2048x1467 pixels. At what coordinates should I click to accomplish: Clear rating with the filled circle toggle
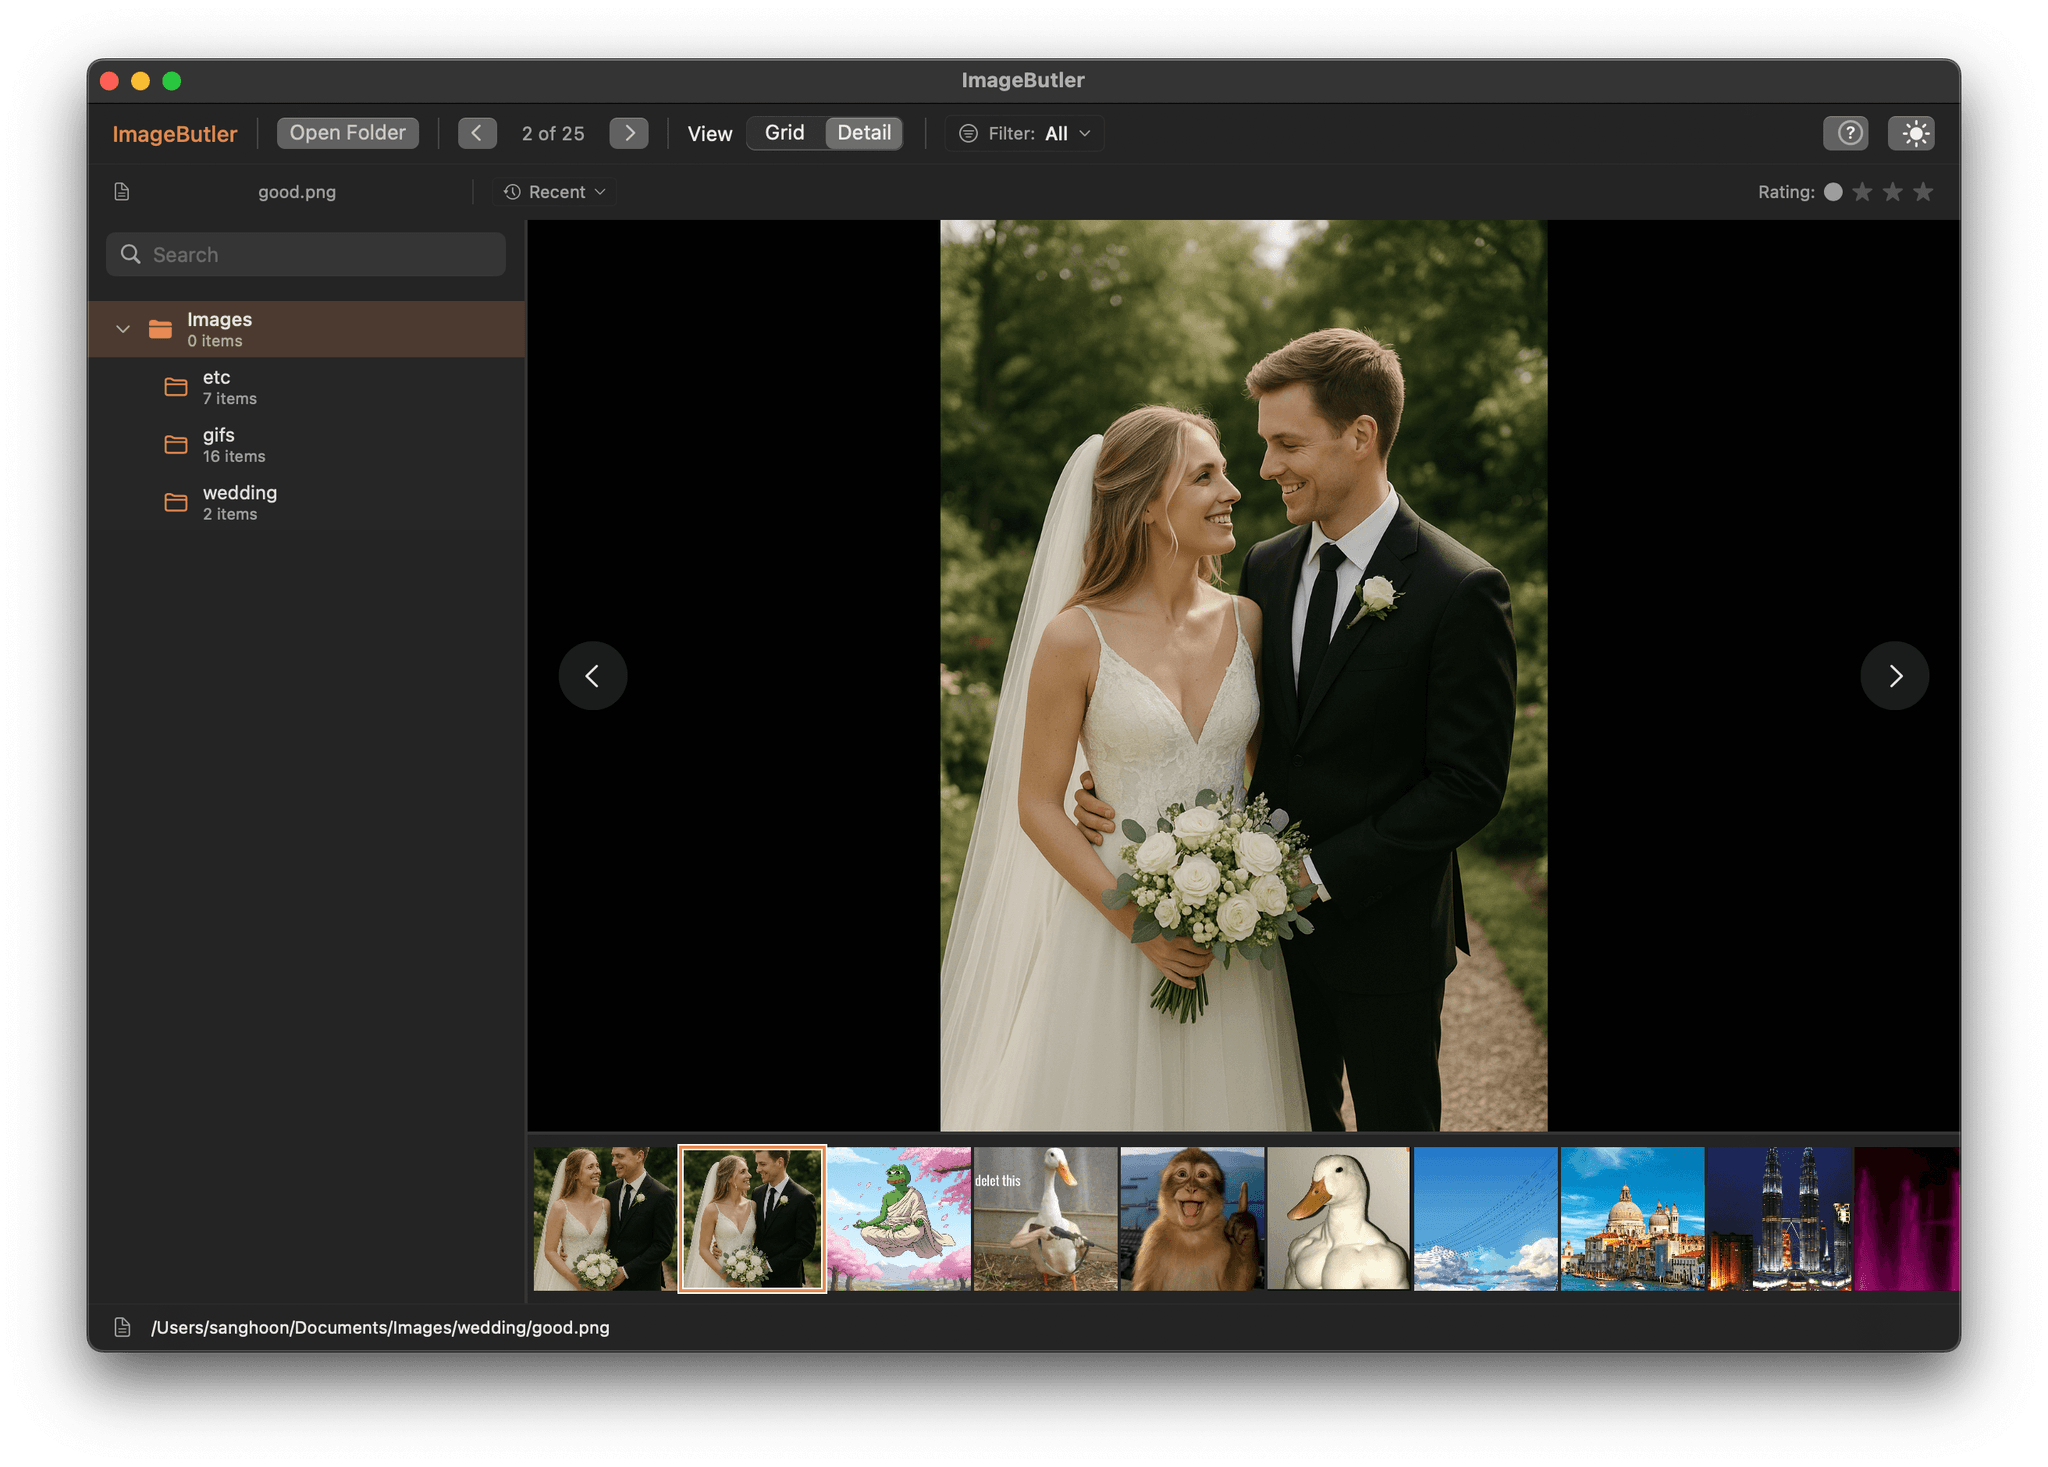1834,191
